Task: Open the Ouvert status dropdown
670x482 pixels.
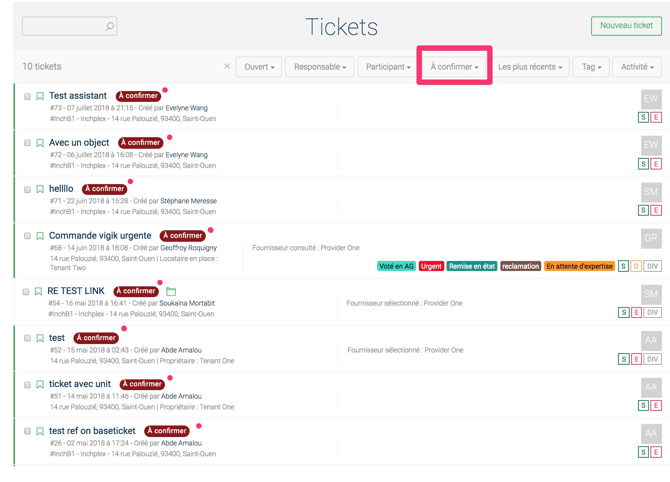Action: 259,67
